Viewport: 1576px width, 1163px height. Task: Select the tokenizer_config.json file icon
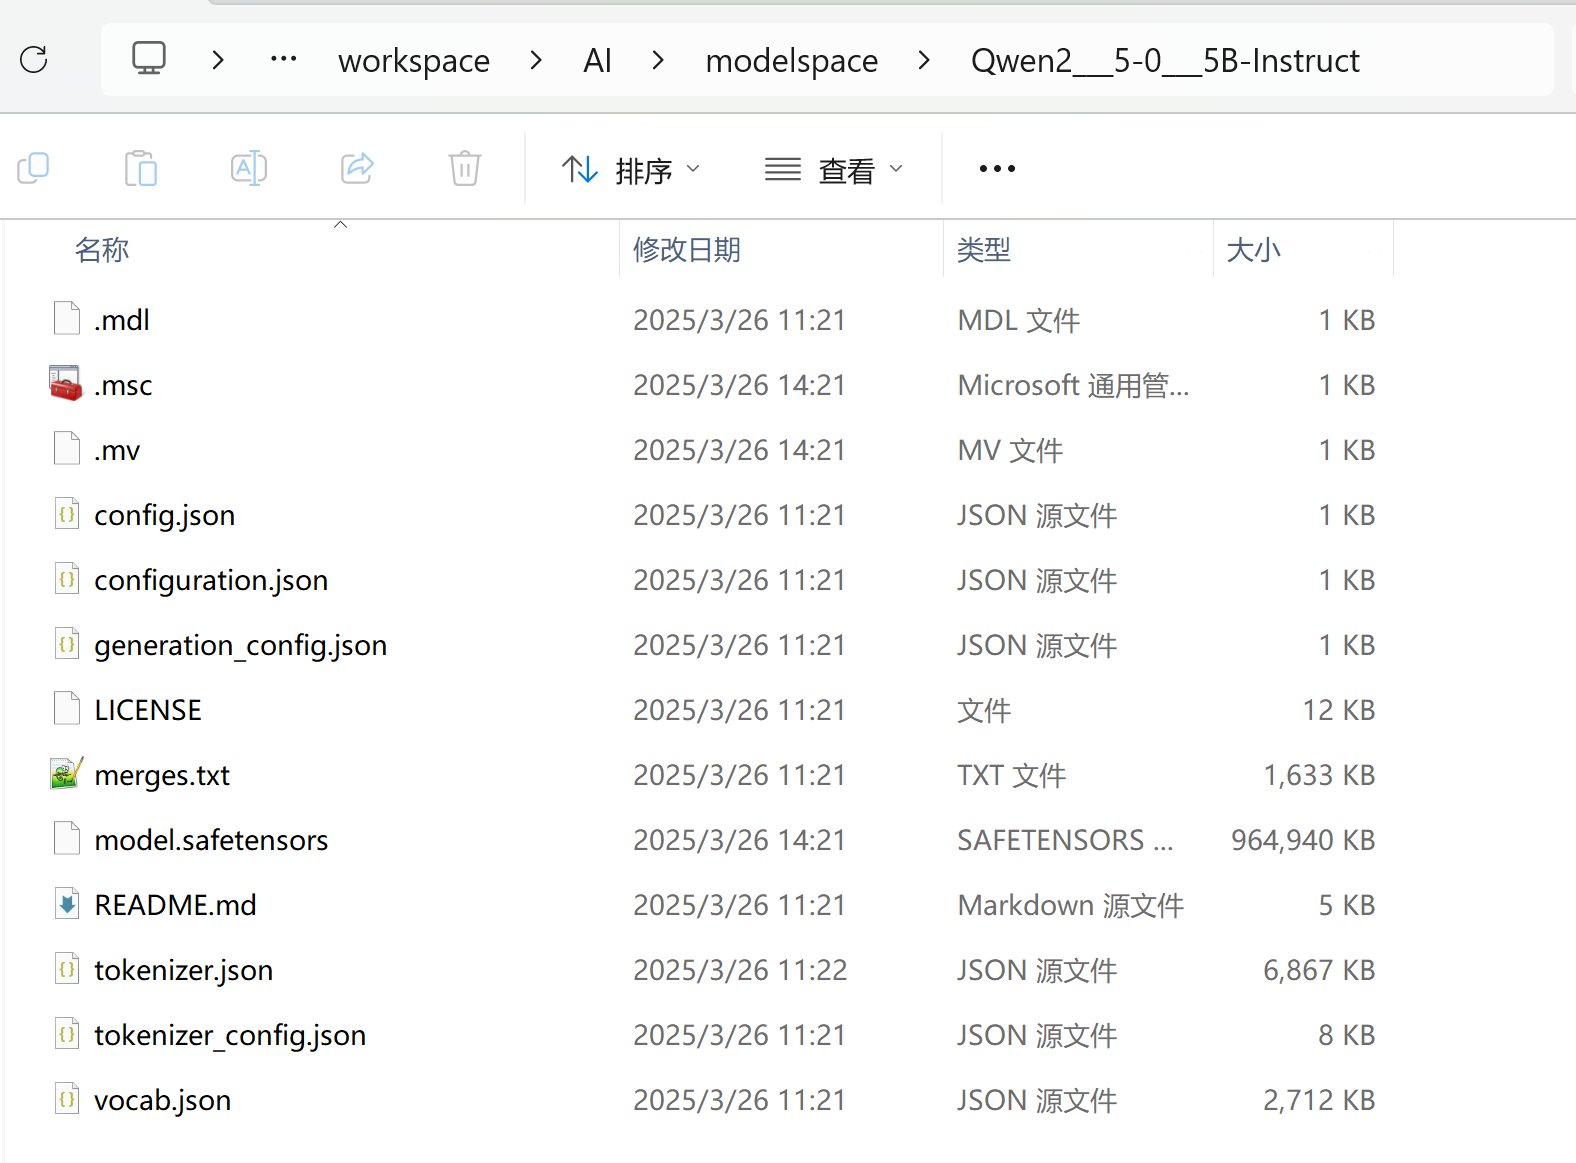(x=67, y=1034)
